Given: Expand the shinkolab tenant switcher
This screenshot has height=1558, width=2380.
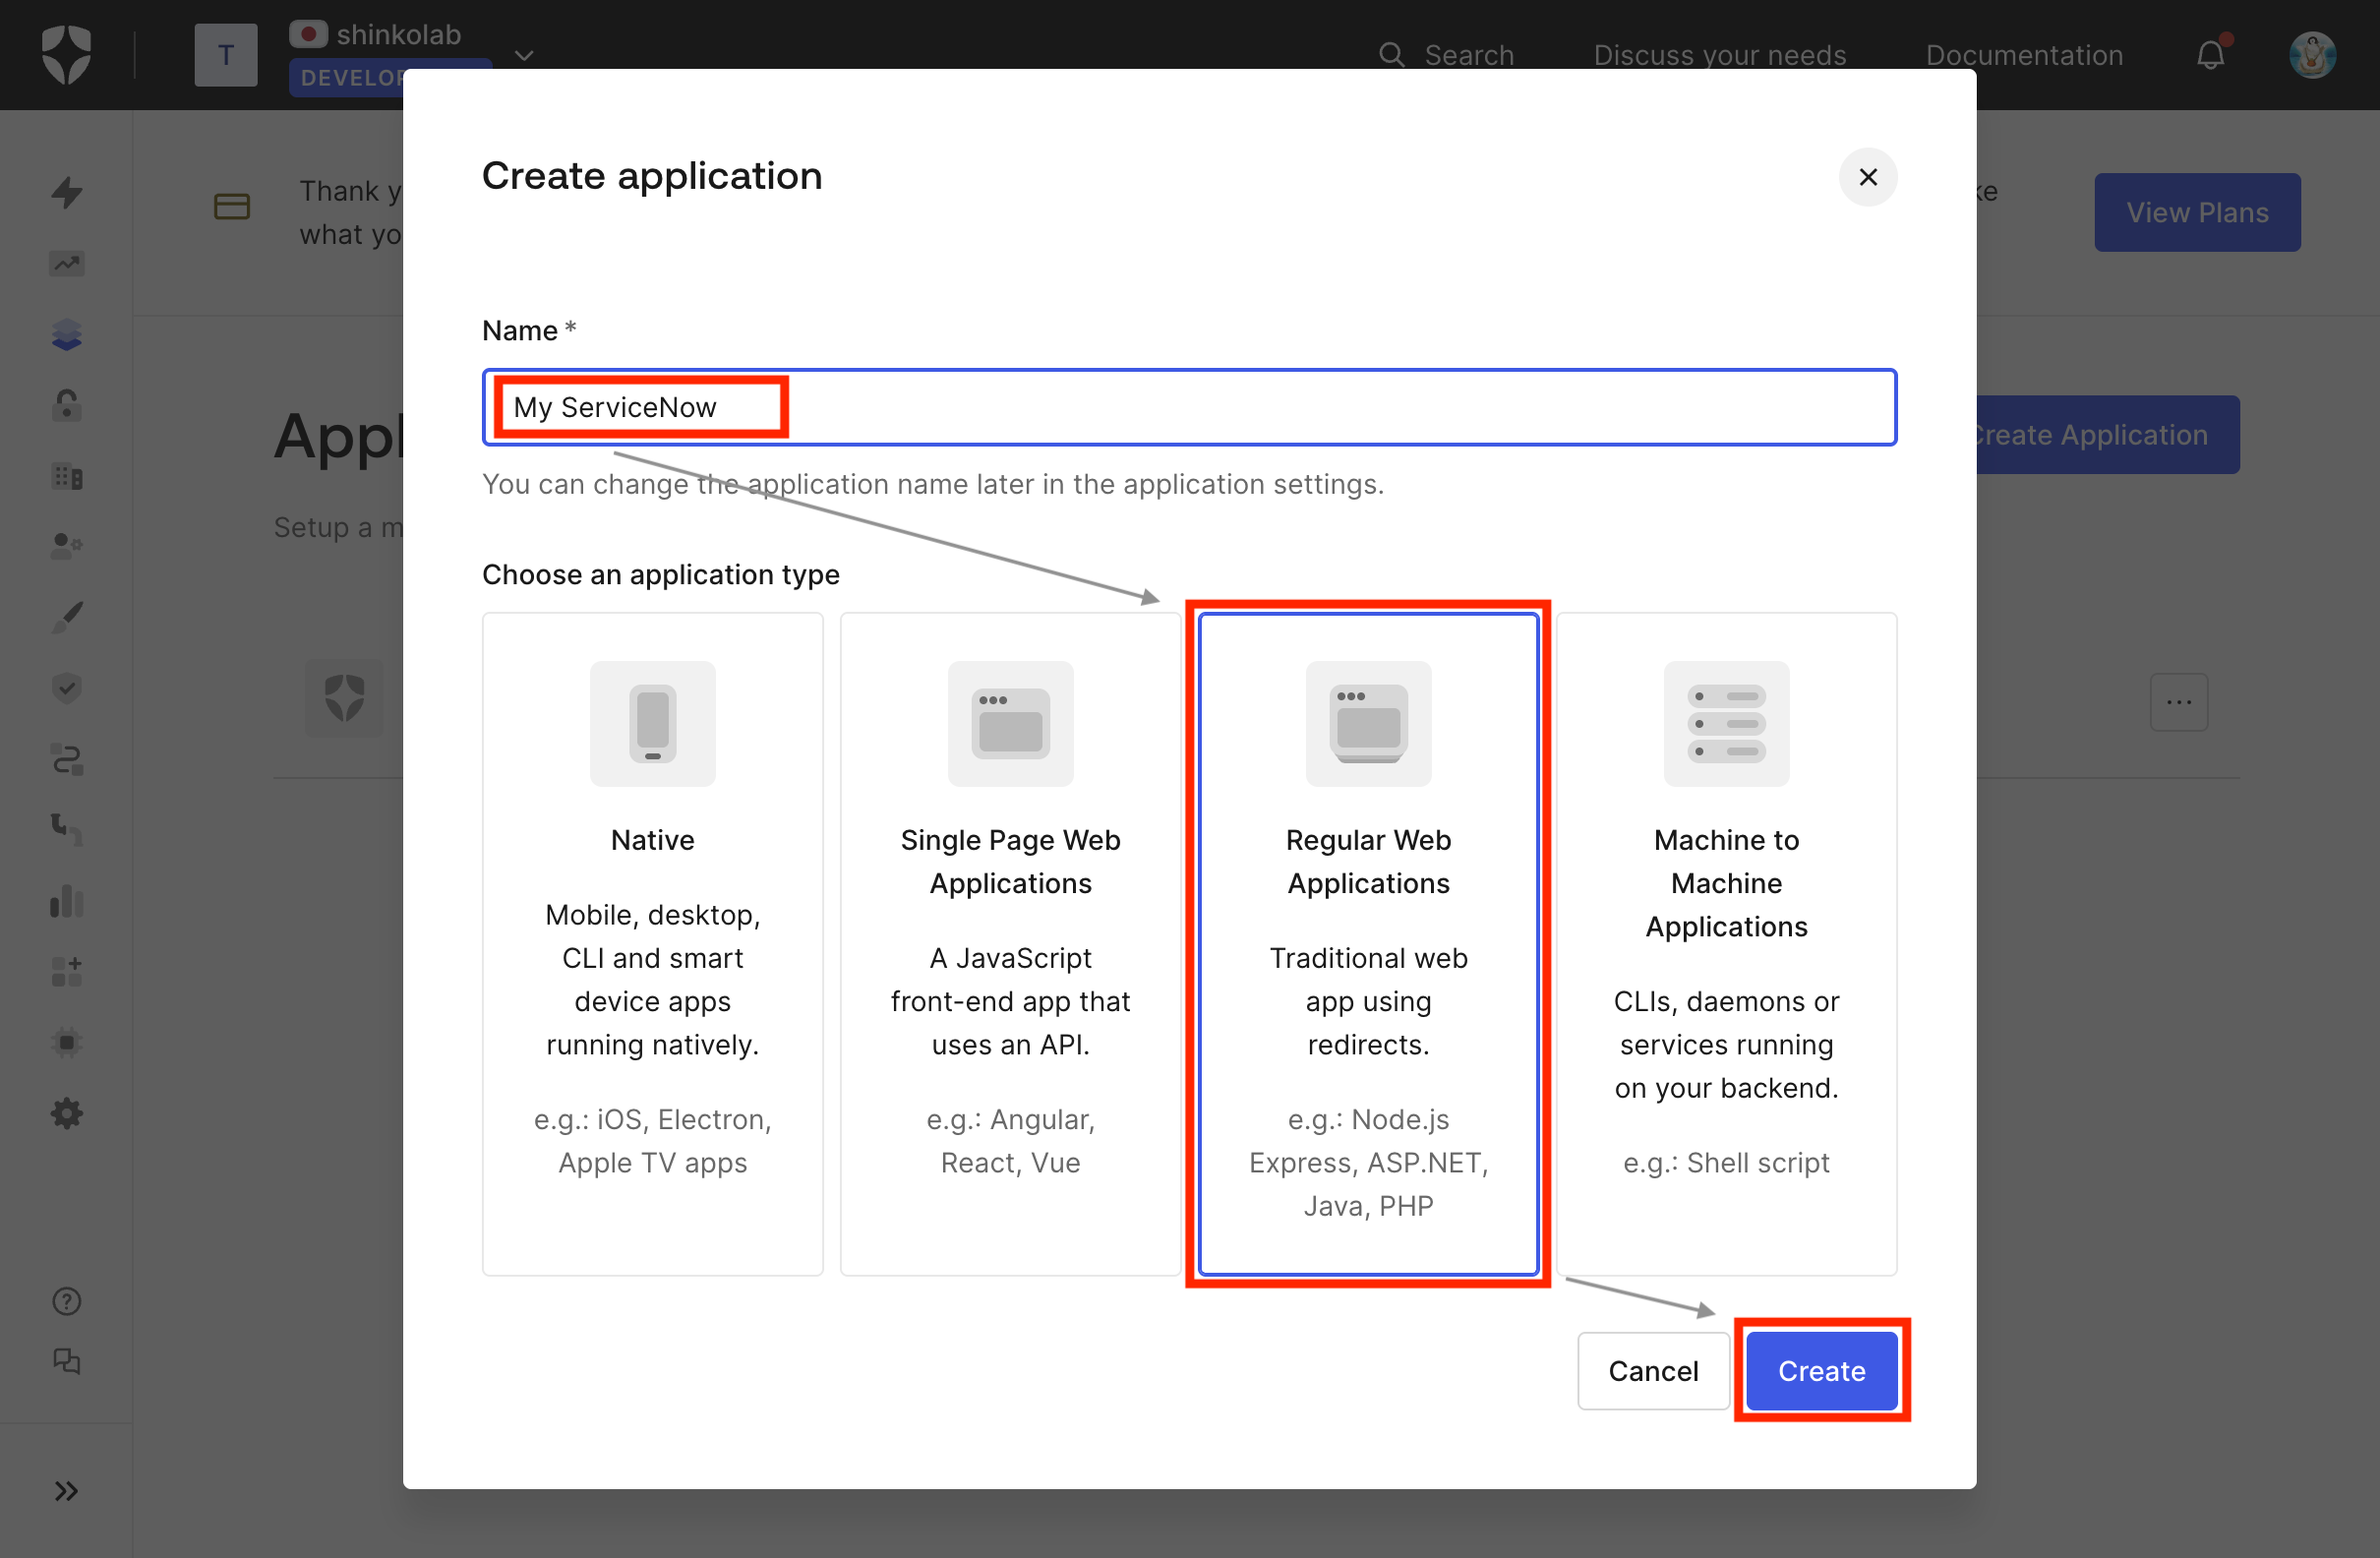Looking at the screenshot, I should 523,55.
